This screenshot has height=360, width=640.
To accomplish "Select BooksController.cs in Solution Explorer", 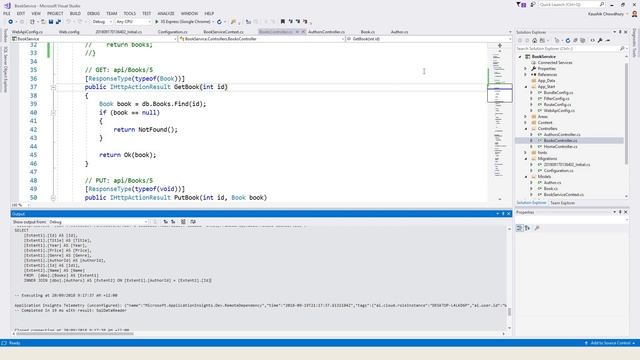I will point(560,140).
